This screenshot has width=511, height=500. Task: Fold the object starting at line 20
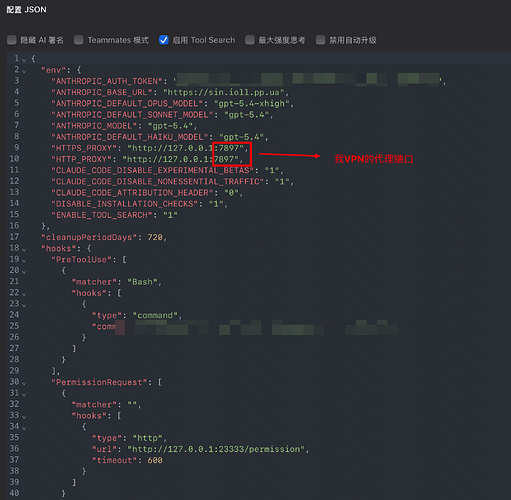[x=24, y=272]
